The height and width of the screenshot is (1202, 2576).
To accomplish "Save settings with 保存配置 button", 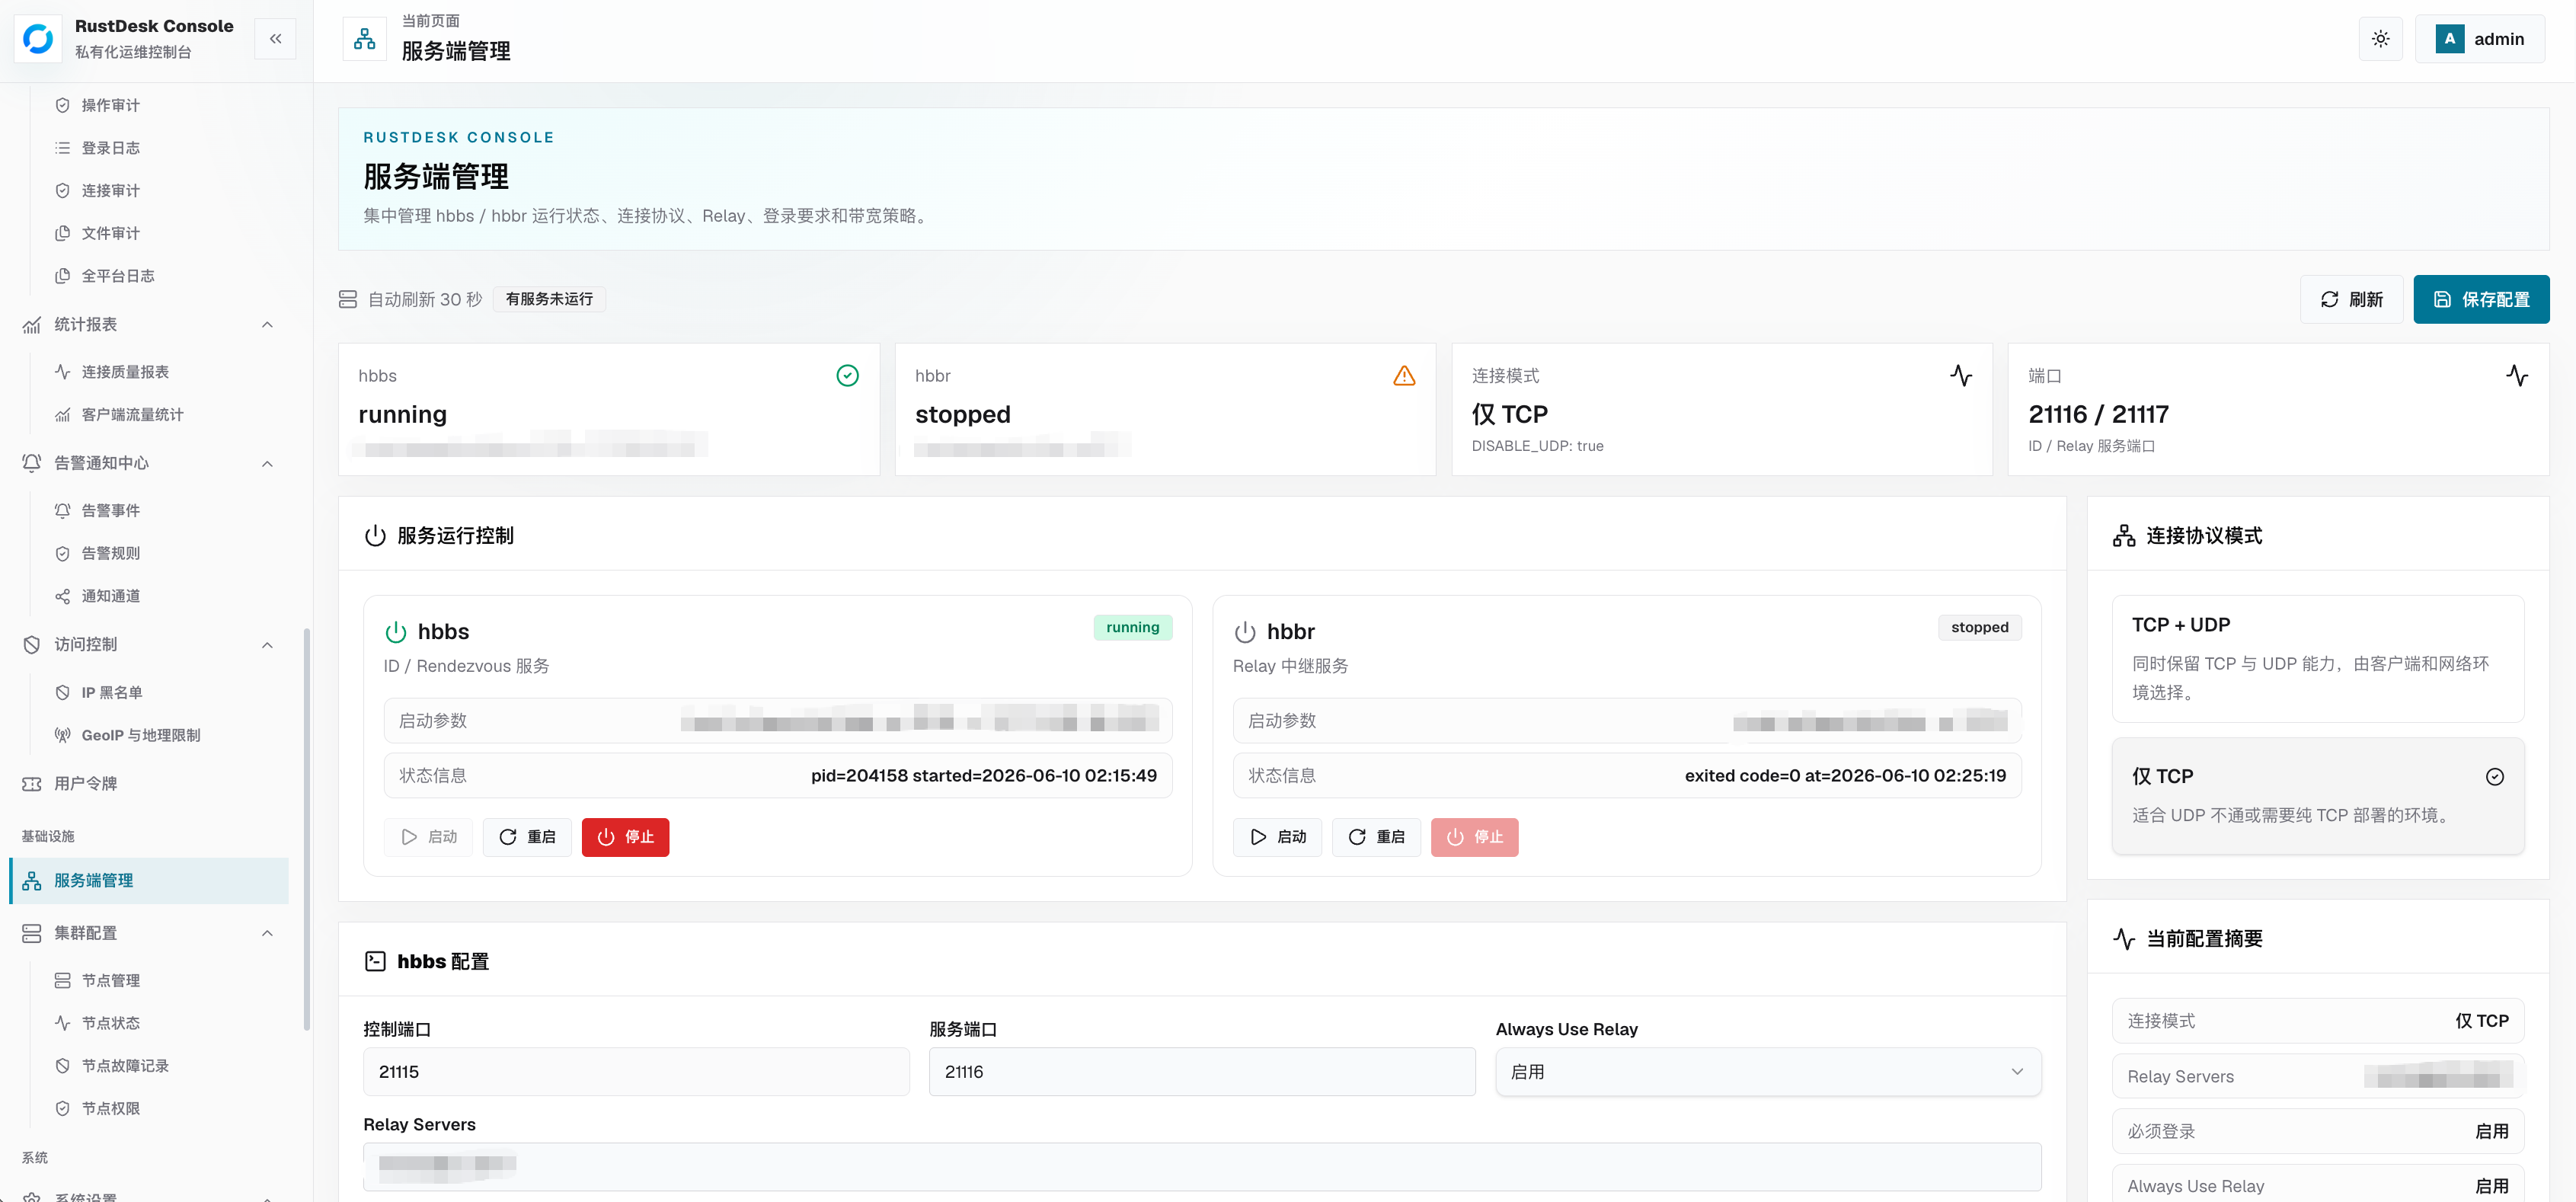I will [2481, 299].
